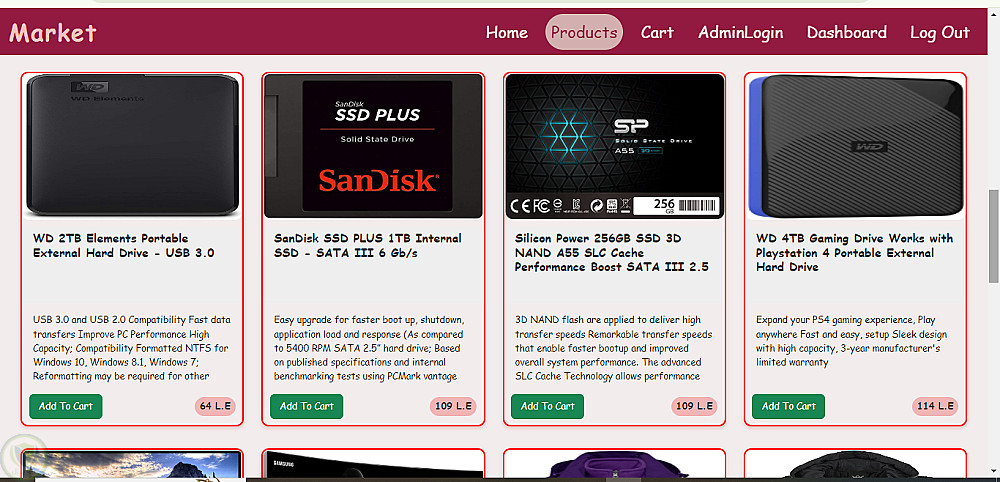Click the 114 L.E price badge

coord(935,406)
